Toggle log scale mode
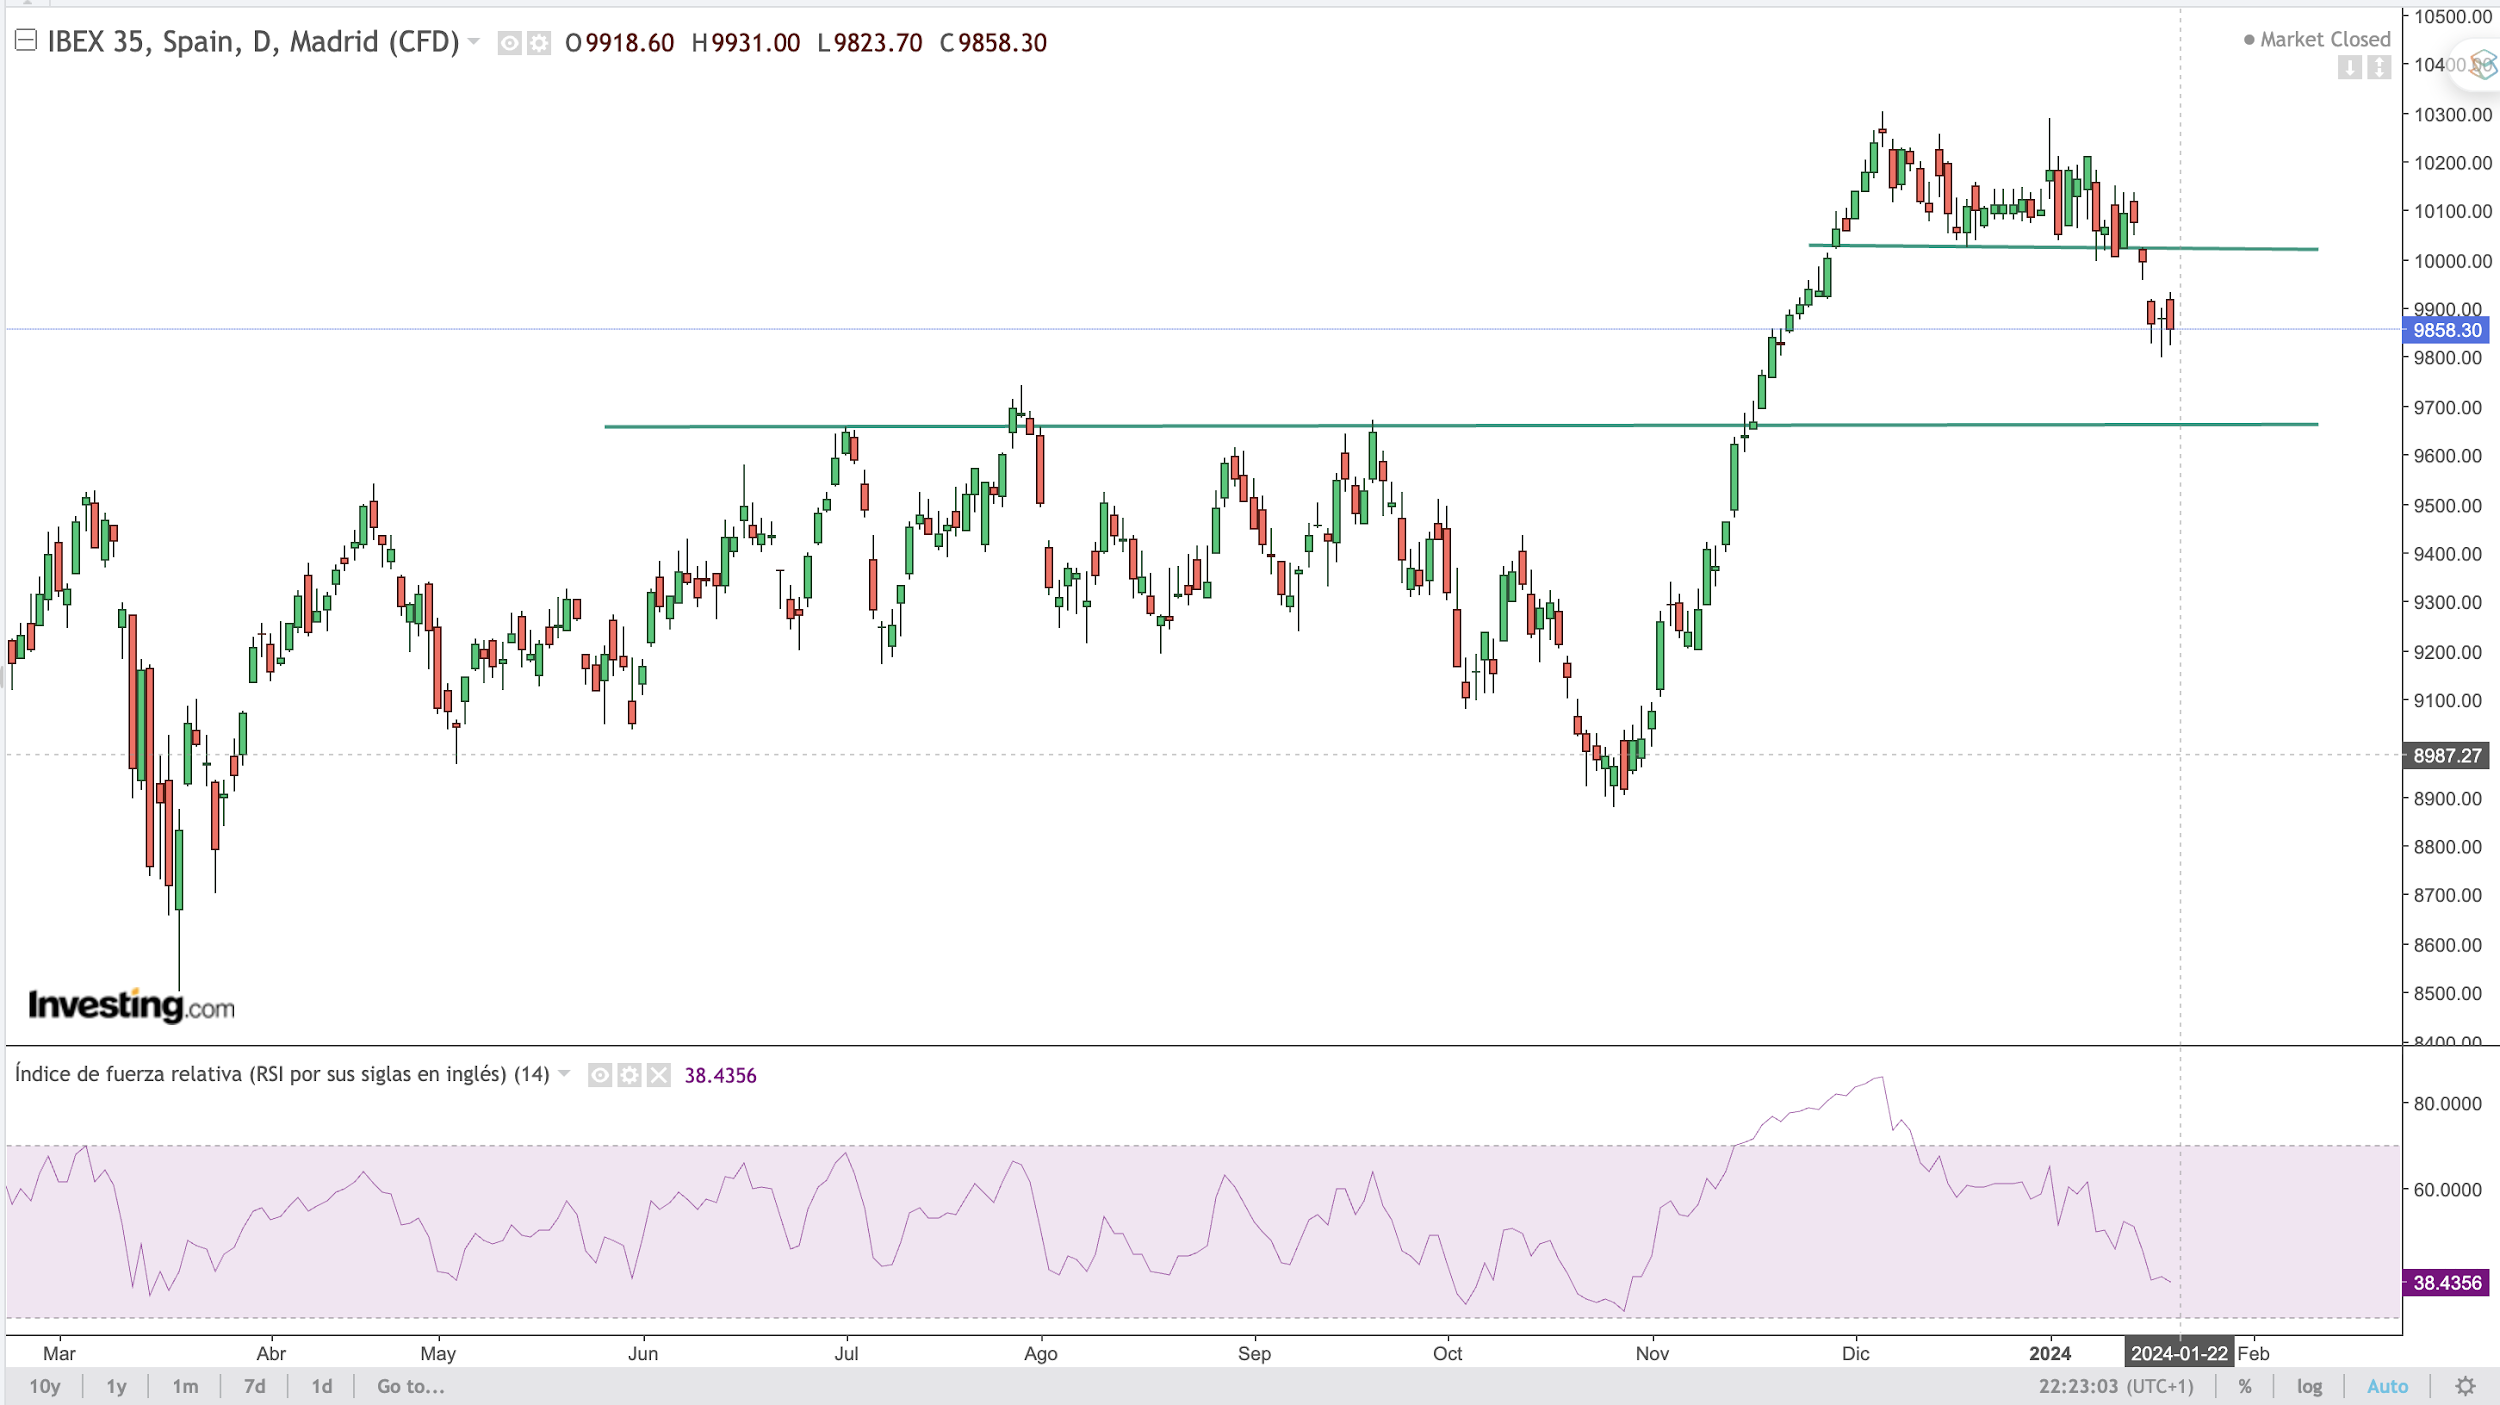 pos(2309,1386)
